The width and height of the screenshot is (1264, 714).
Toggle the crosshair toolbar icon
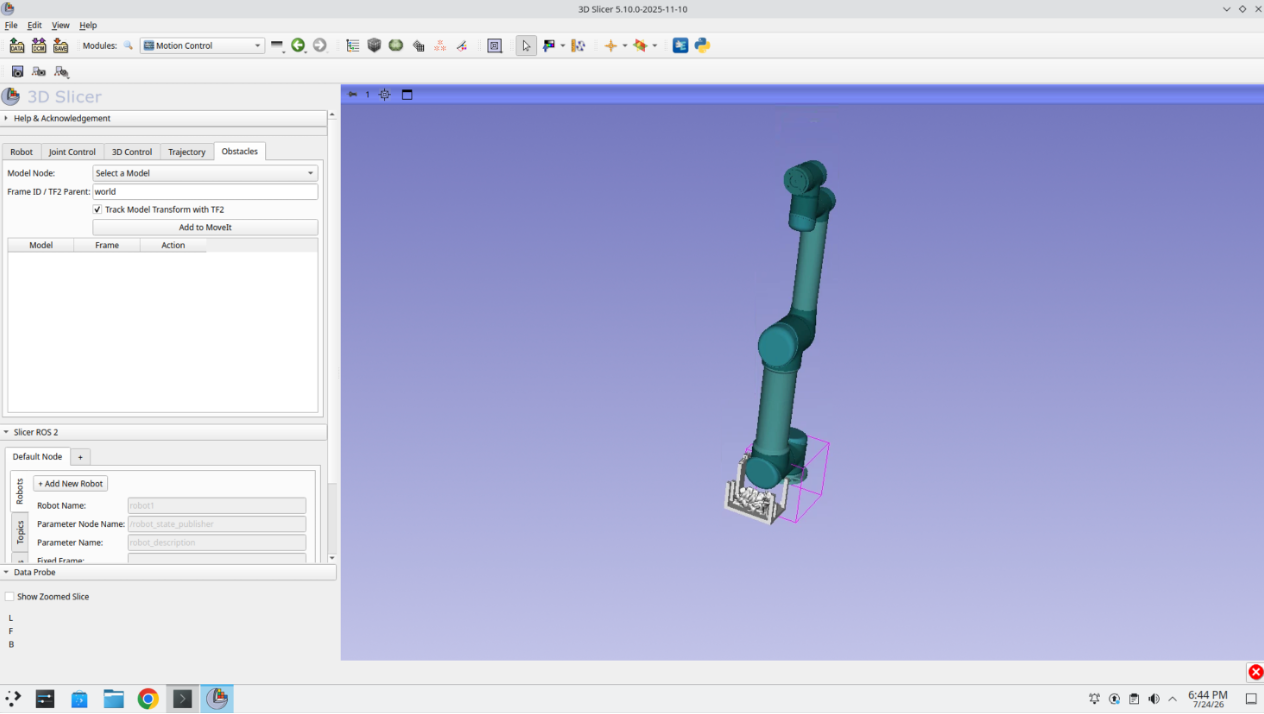point(611,46)
